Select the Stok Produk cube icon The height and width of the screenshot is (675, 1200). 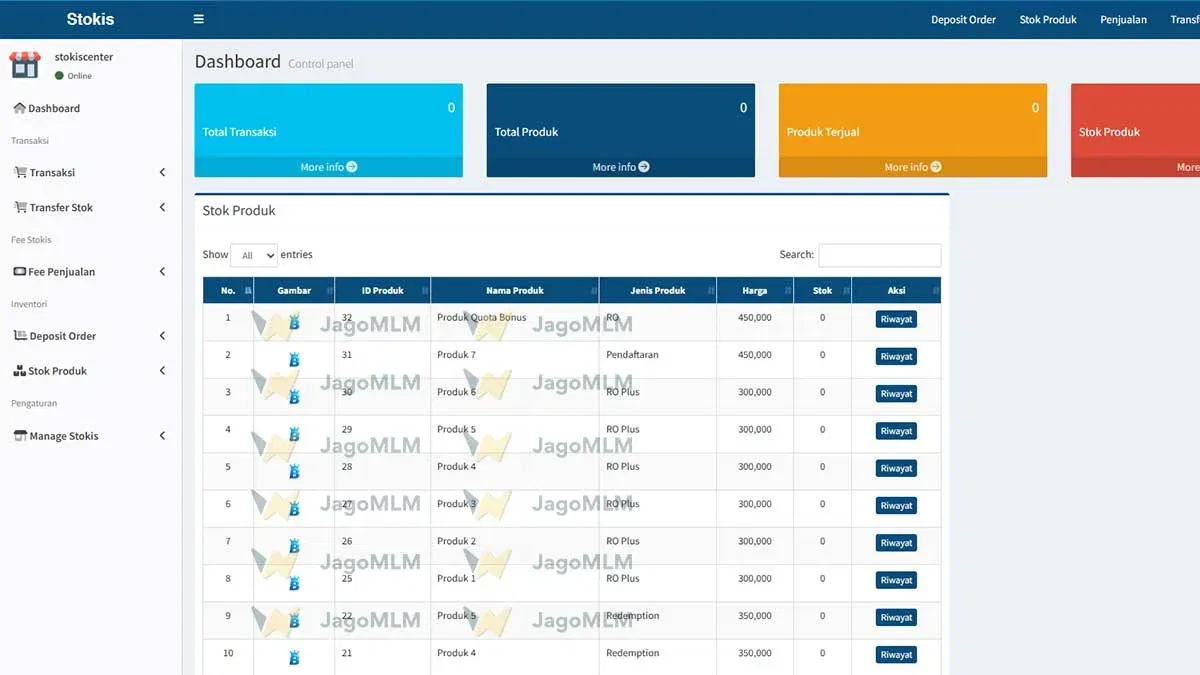[22, 370]
